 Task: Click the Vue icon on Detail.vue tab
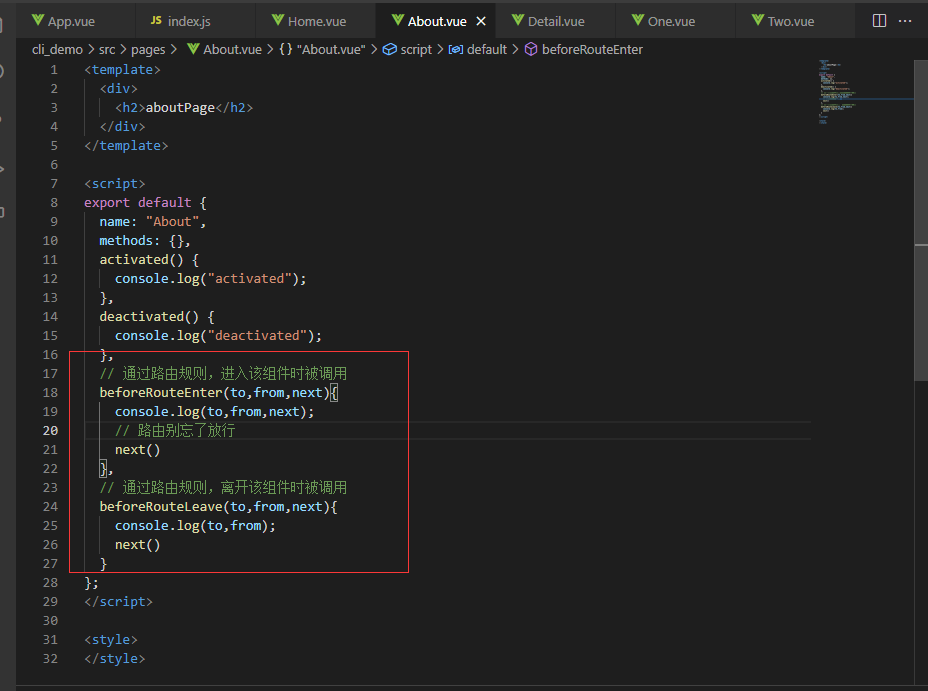pyautogui.click(x=518, y=21)
